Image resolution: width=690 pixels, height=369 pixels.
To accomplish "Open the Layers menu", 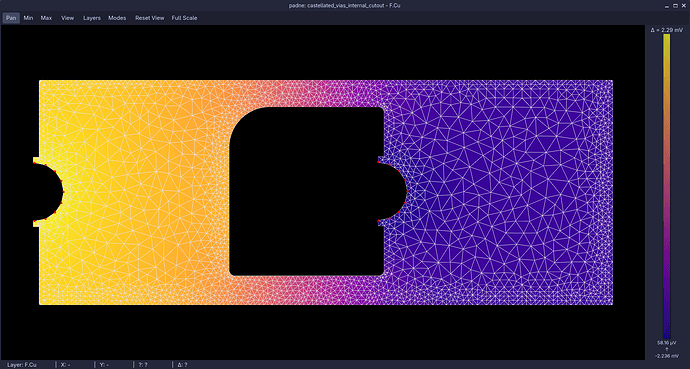I will 92,18.
